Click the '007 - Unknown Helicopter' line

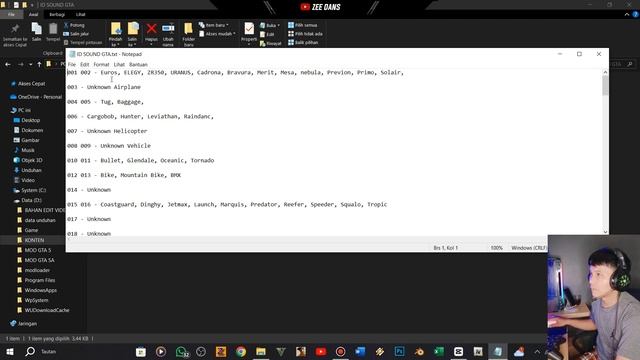point(107,131)
